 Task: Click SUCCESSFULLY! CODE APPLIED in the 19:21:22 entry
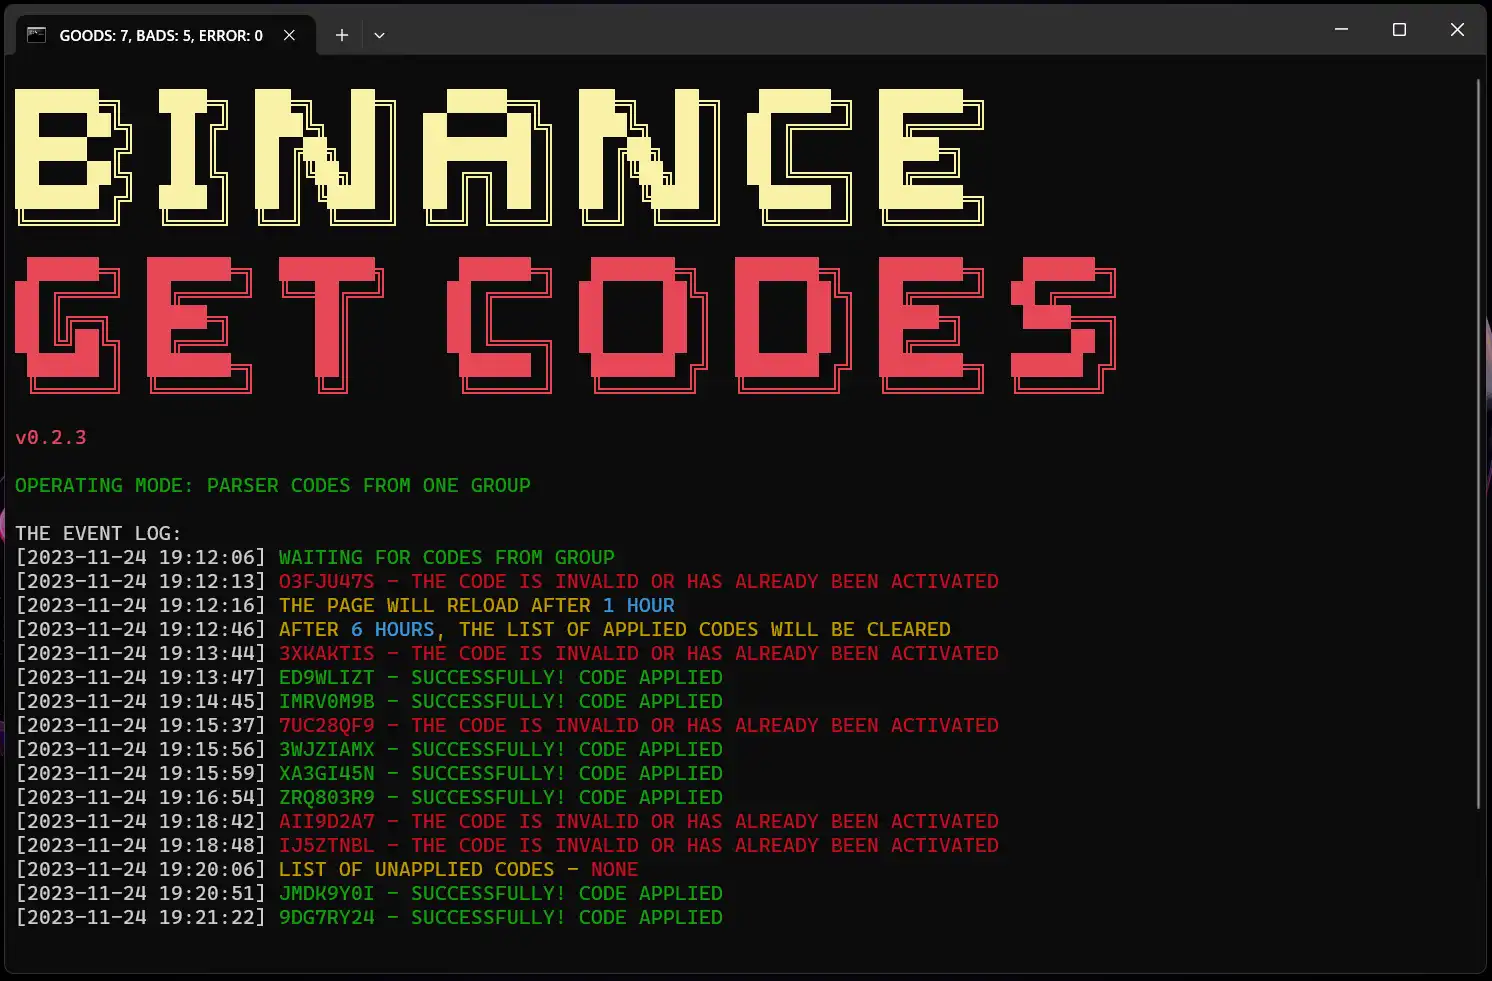(x=567, y=917)
